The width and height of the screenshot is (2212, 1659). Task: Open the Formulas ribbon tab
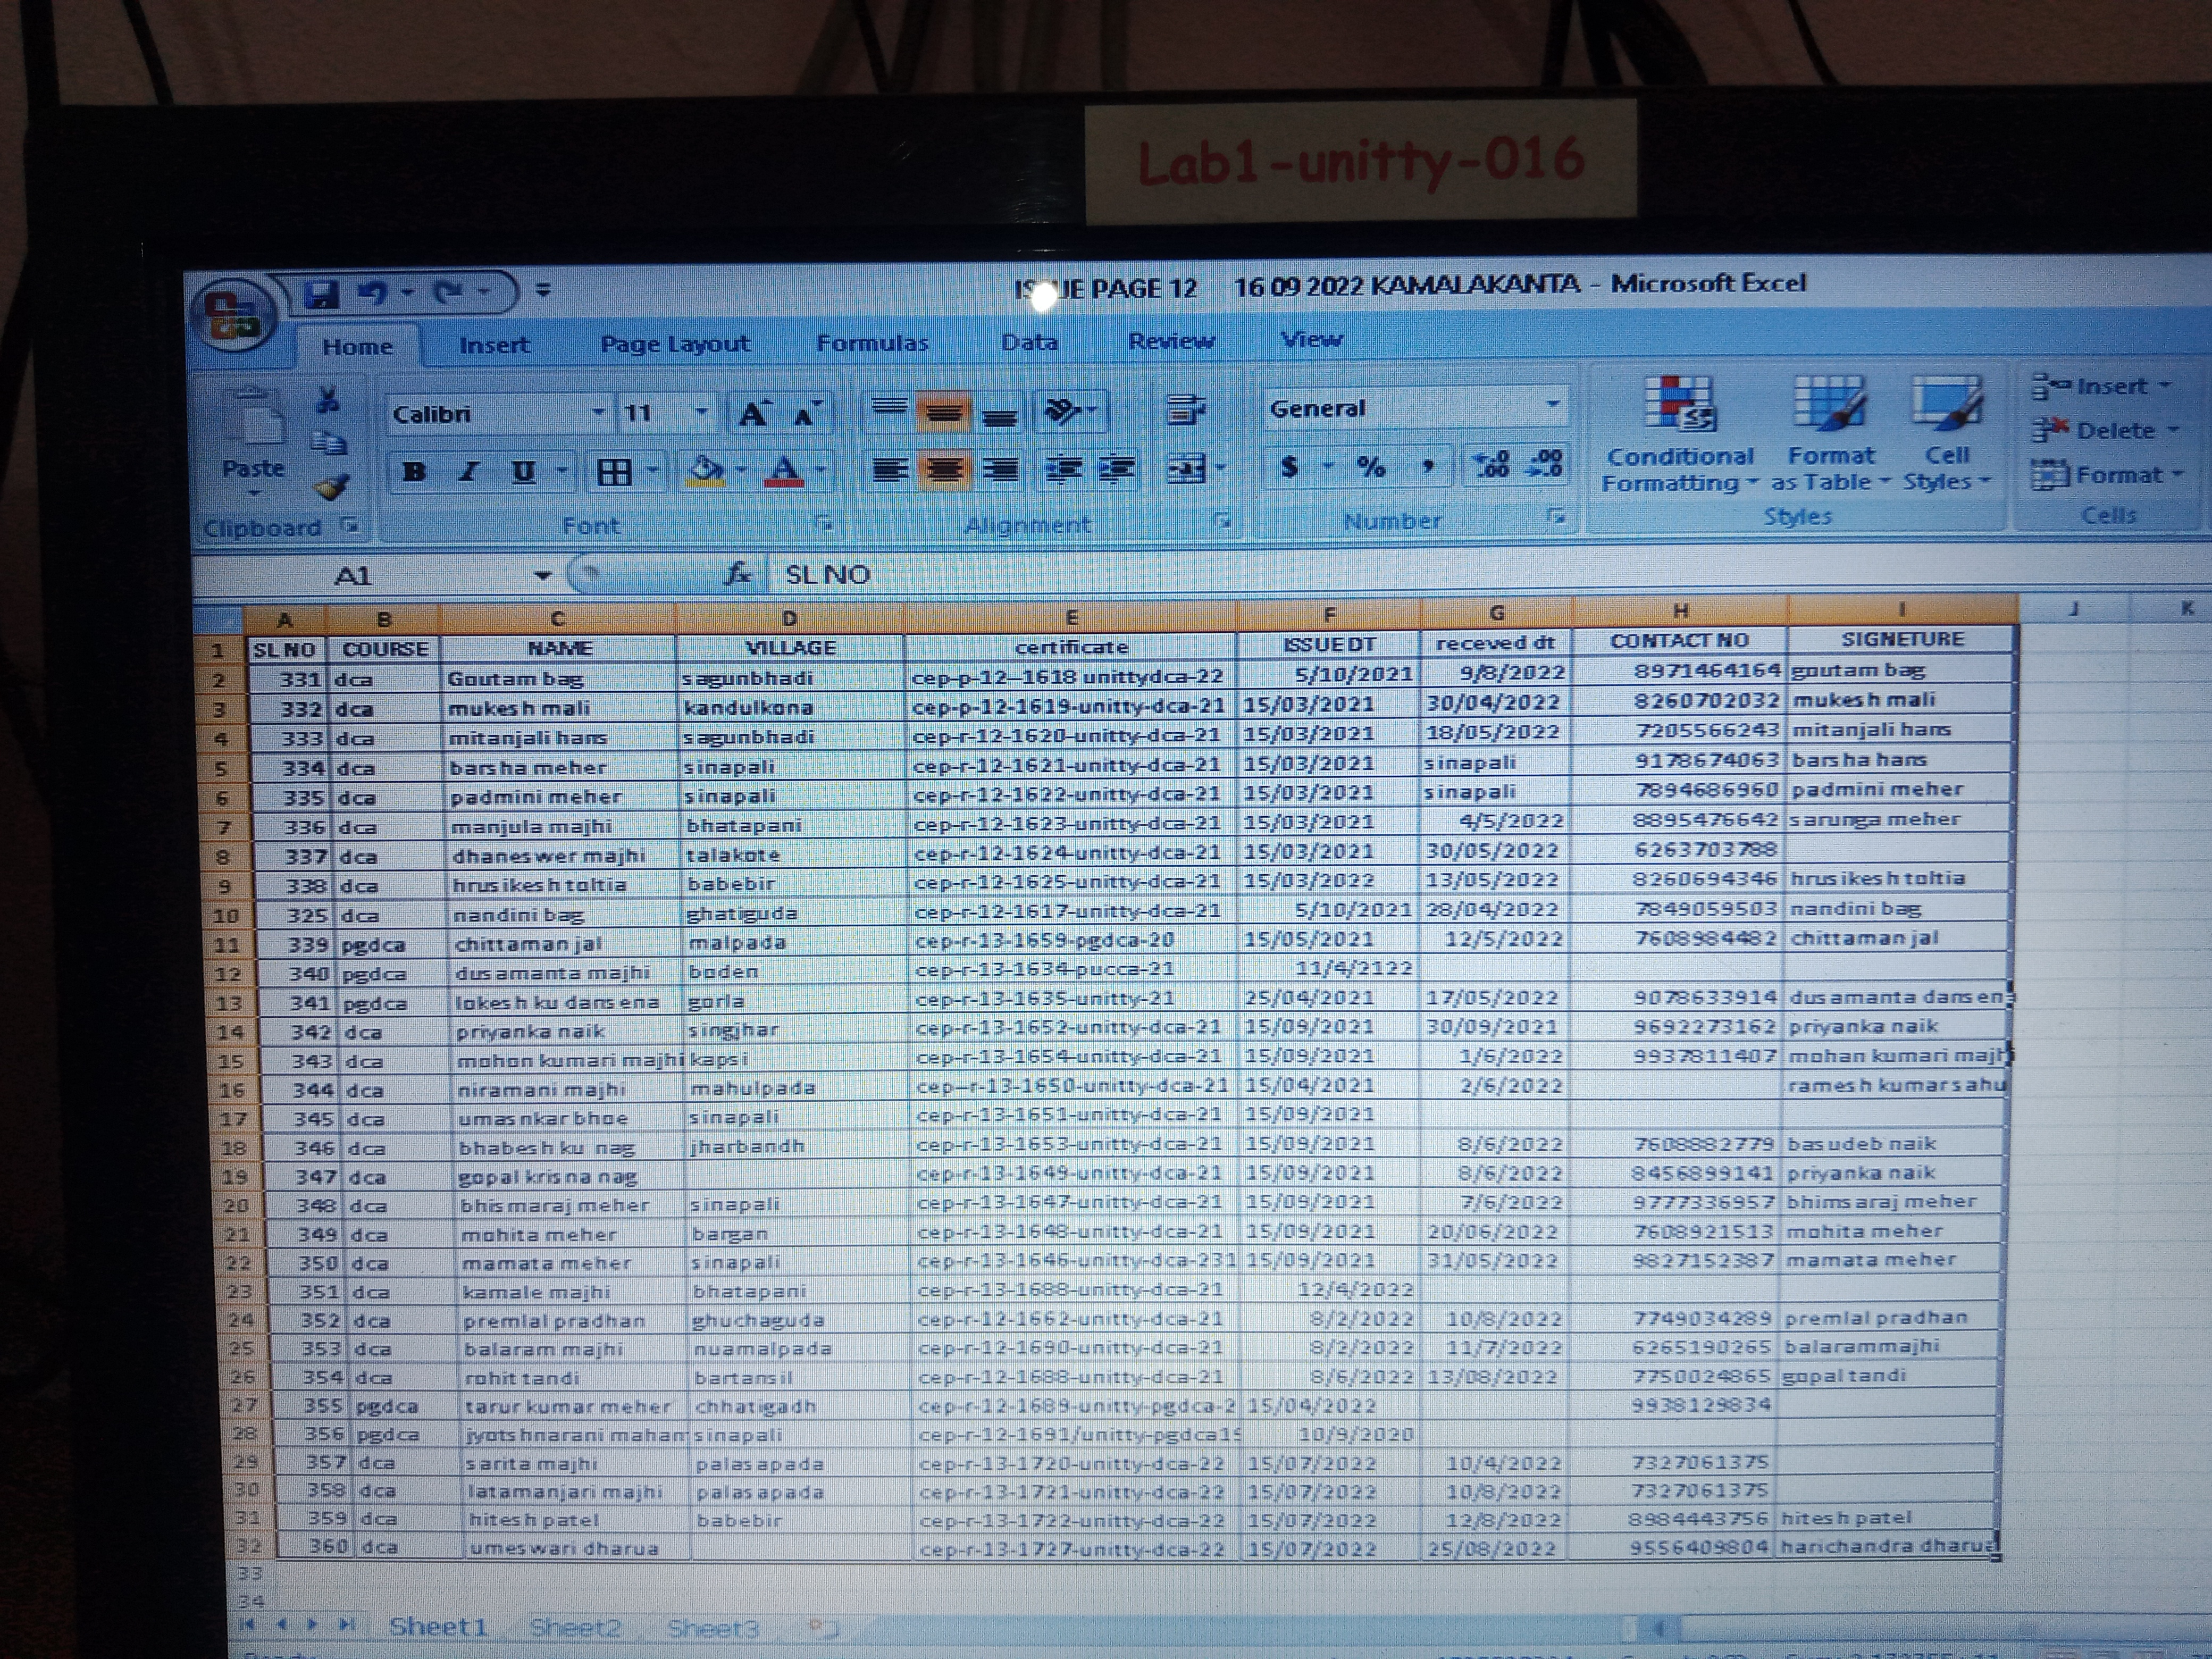click(x=872, y=343)
